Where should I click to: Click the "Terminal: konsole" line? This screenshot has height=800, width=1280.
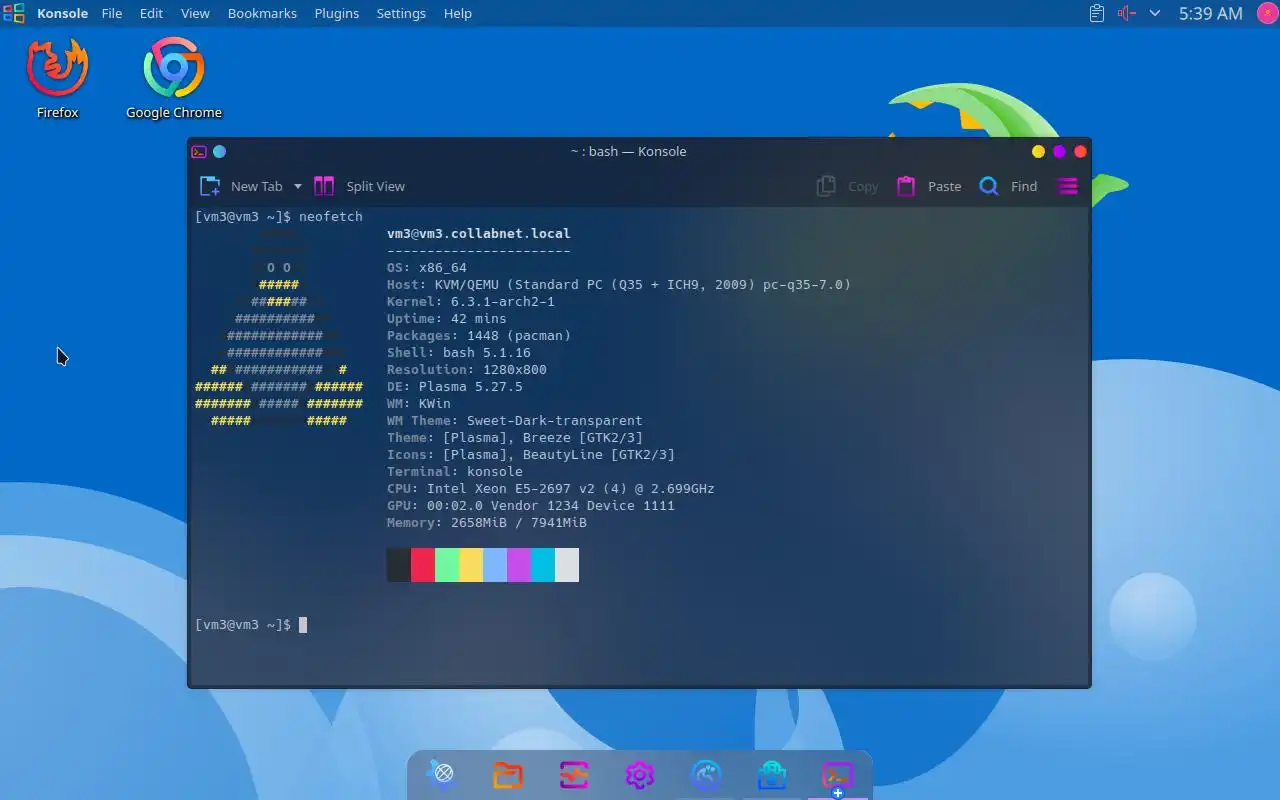click(x=455, y=472)
